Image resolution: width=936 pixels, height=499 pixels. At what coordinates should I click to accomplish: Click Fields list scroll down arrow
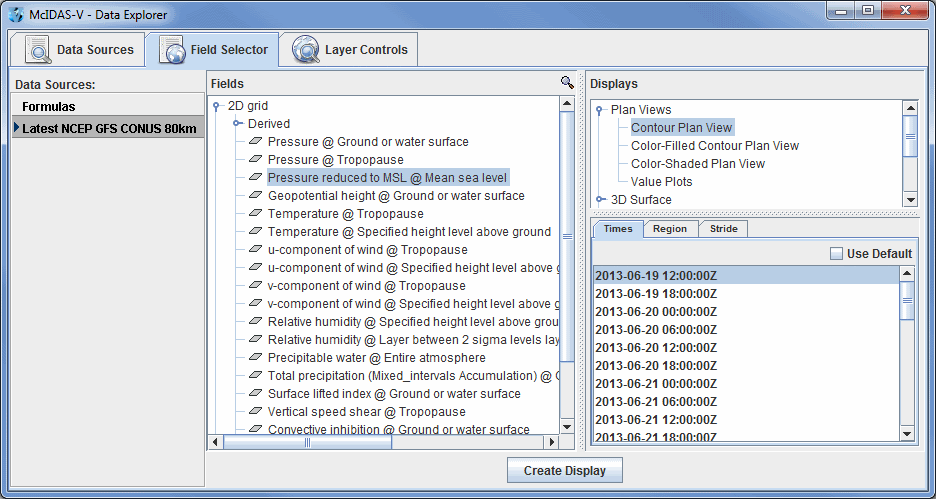(567, 426)
